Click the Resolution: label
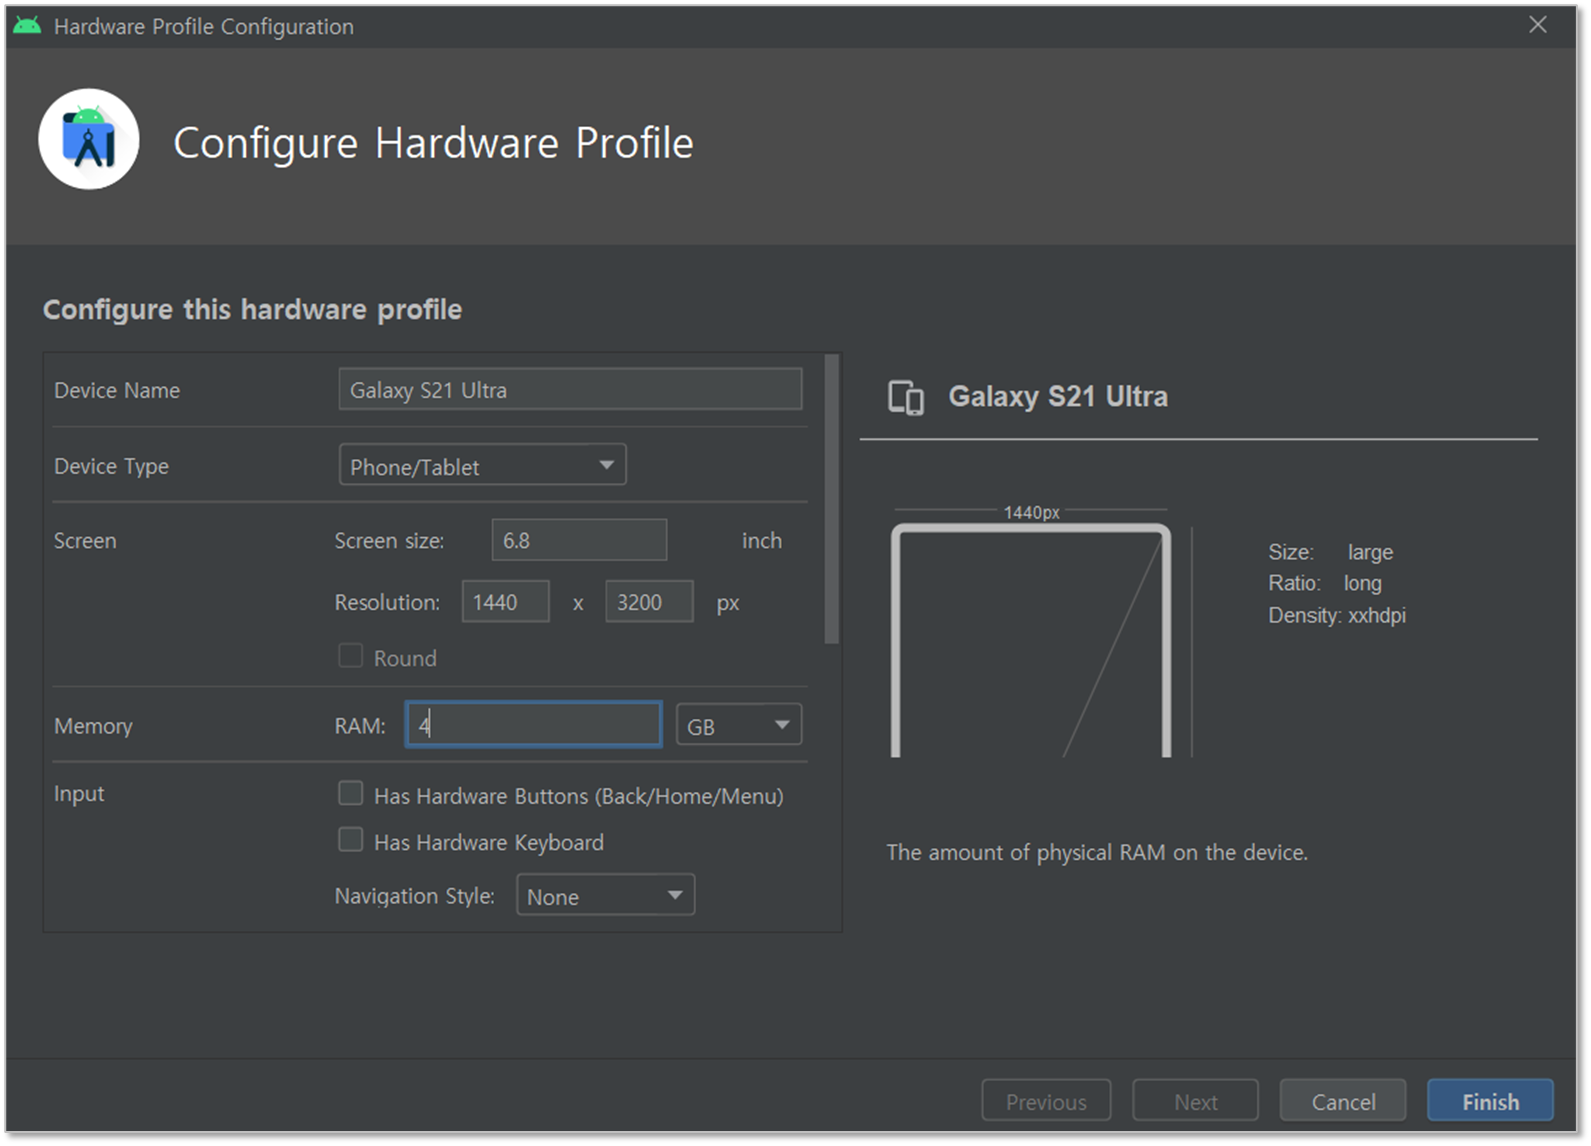1591x1146 pixels. (387, 603)
